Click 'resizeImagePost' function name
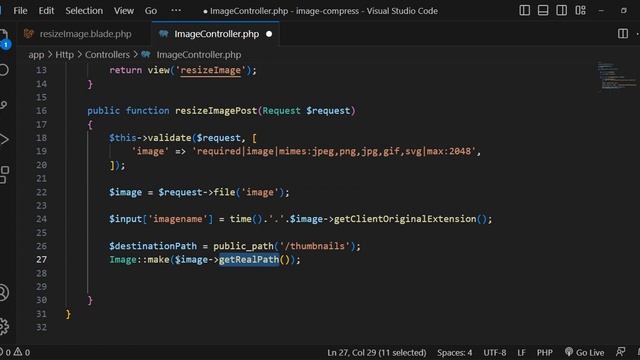Image resolution: width=640 pixels, height=360 pixels. (216, 111)
